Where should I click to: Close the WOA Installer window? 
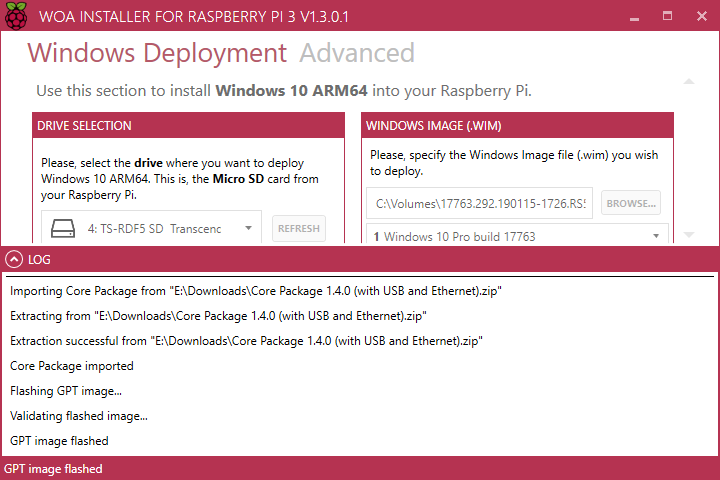[702, 16]
